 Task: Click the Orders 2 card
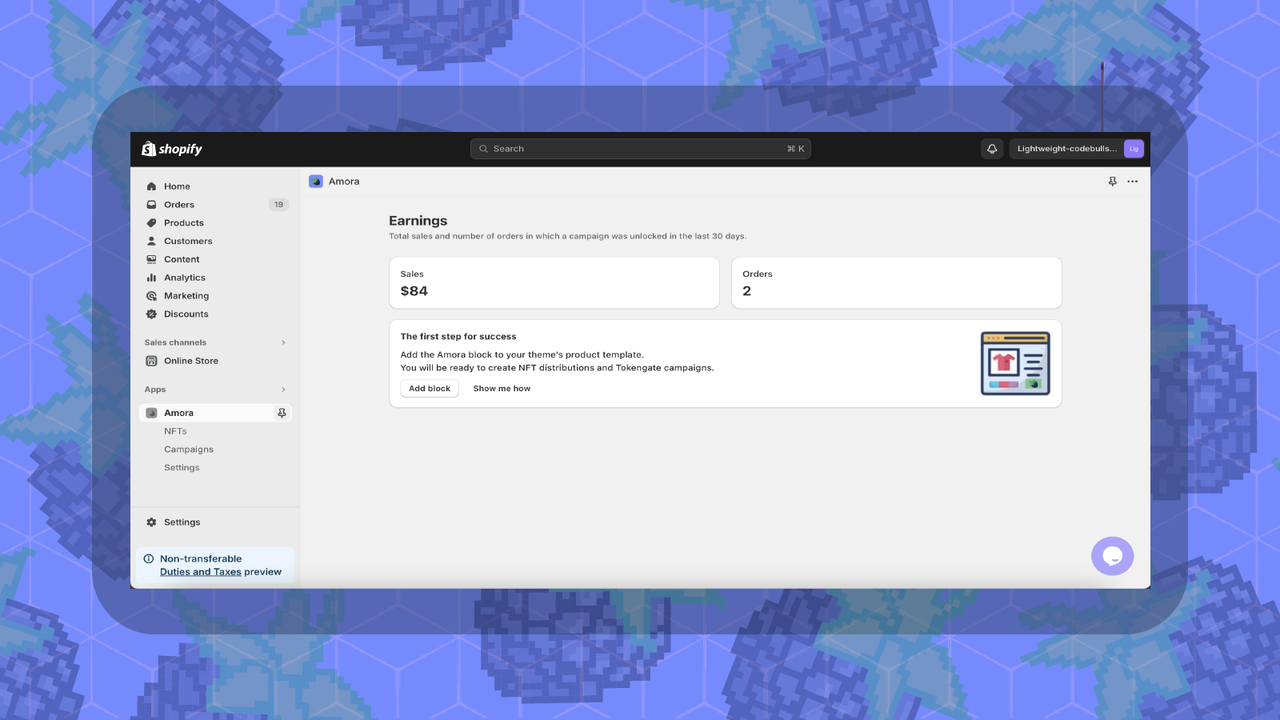coord(896,283)
